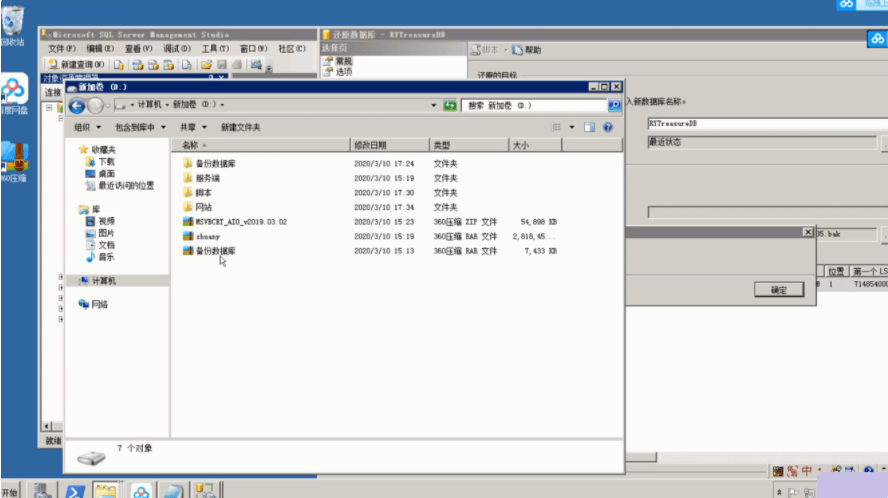Open the 包含到库中 dropdown

pyautogui.click(x=140, y=127)
